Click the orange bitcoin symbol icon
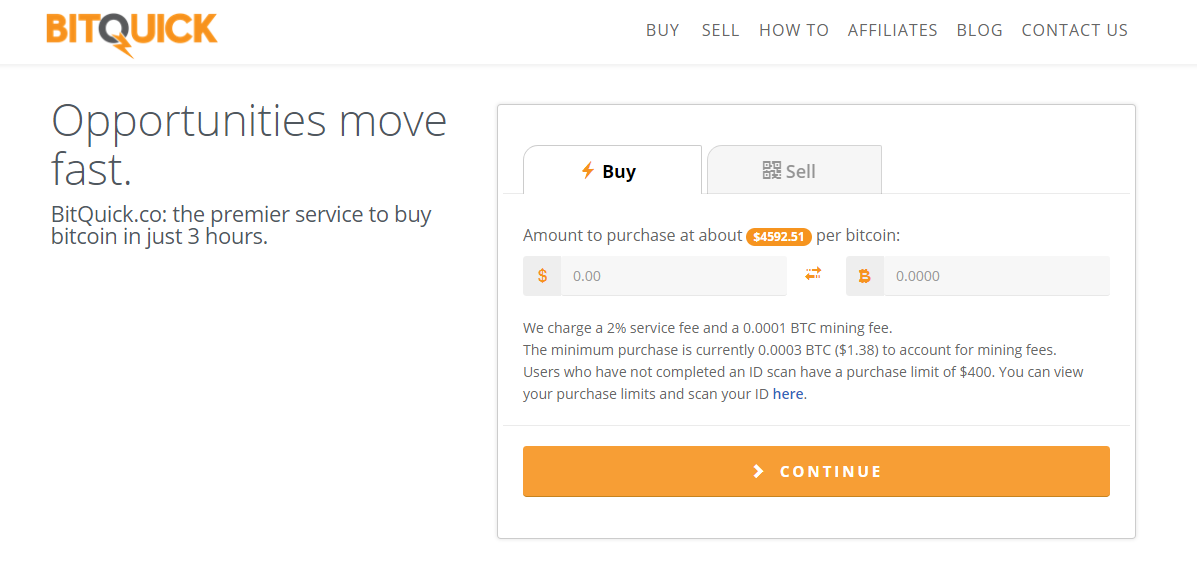The image size is (1197, 567). tap(864, 276)
